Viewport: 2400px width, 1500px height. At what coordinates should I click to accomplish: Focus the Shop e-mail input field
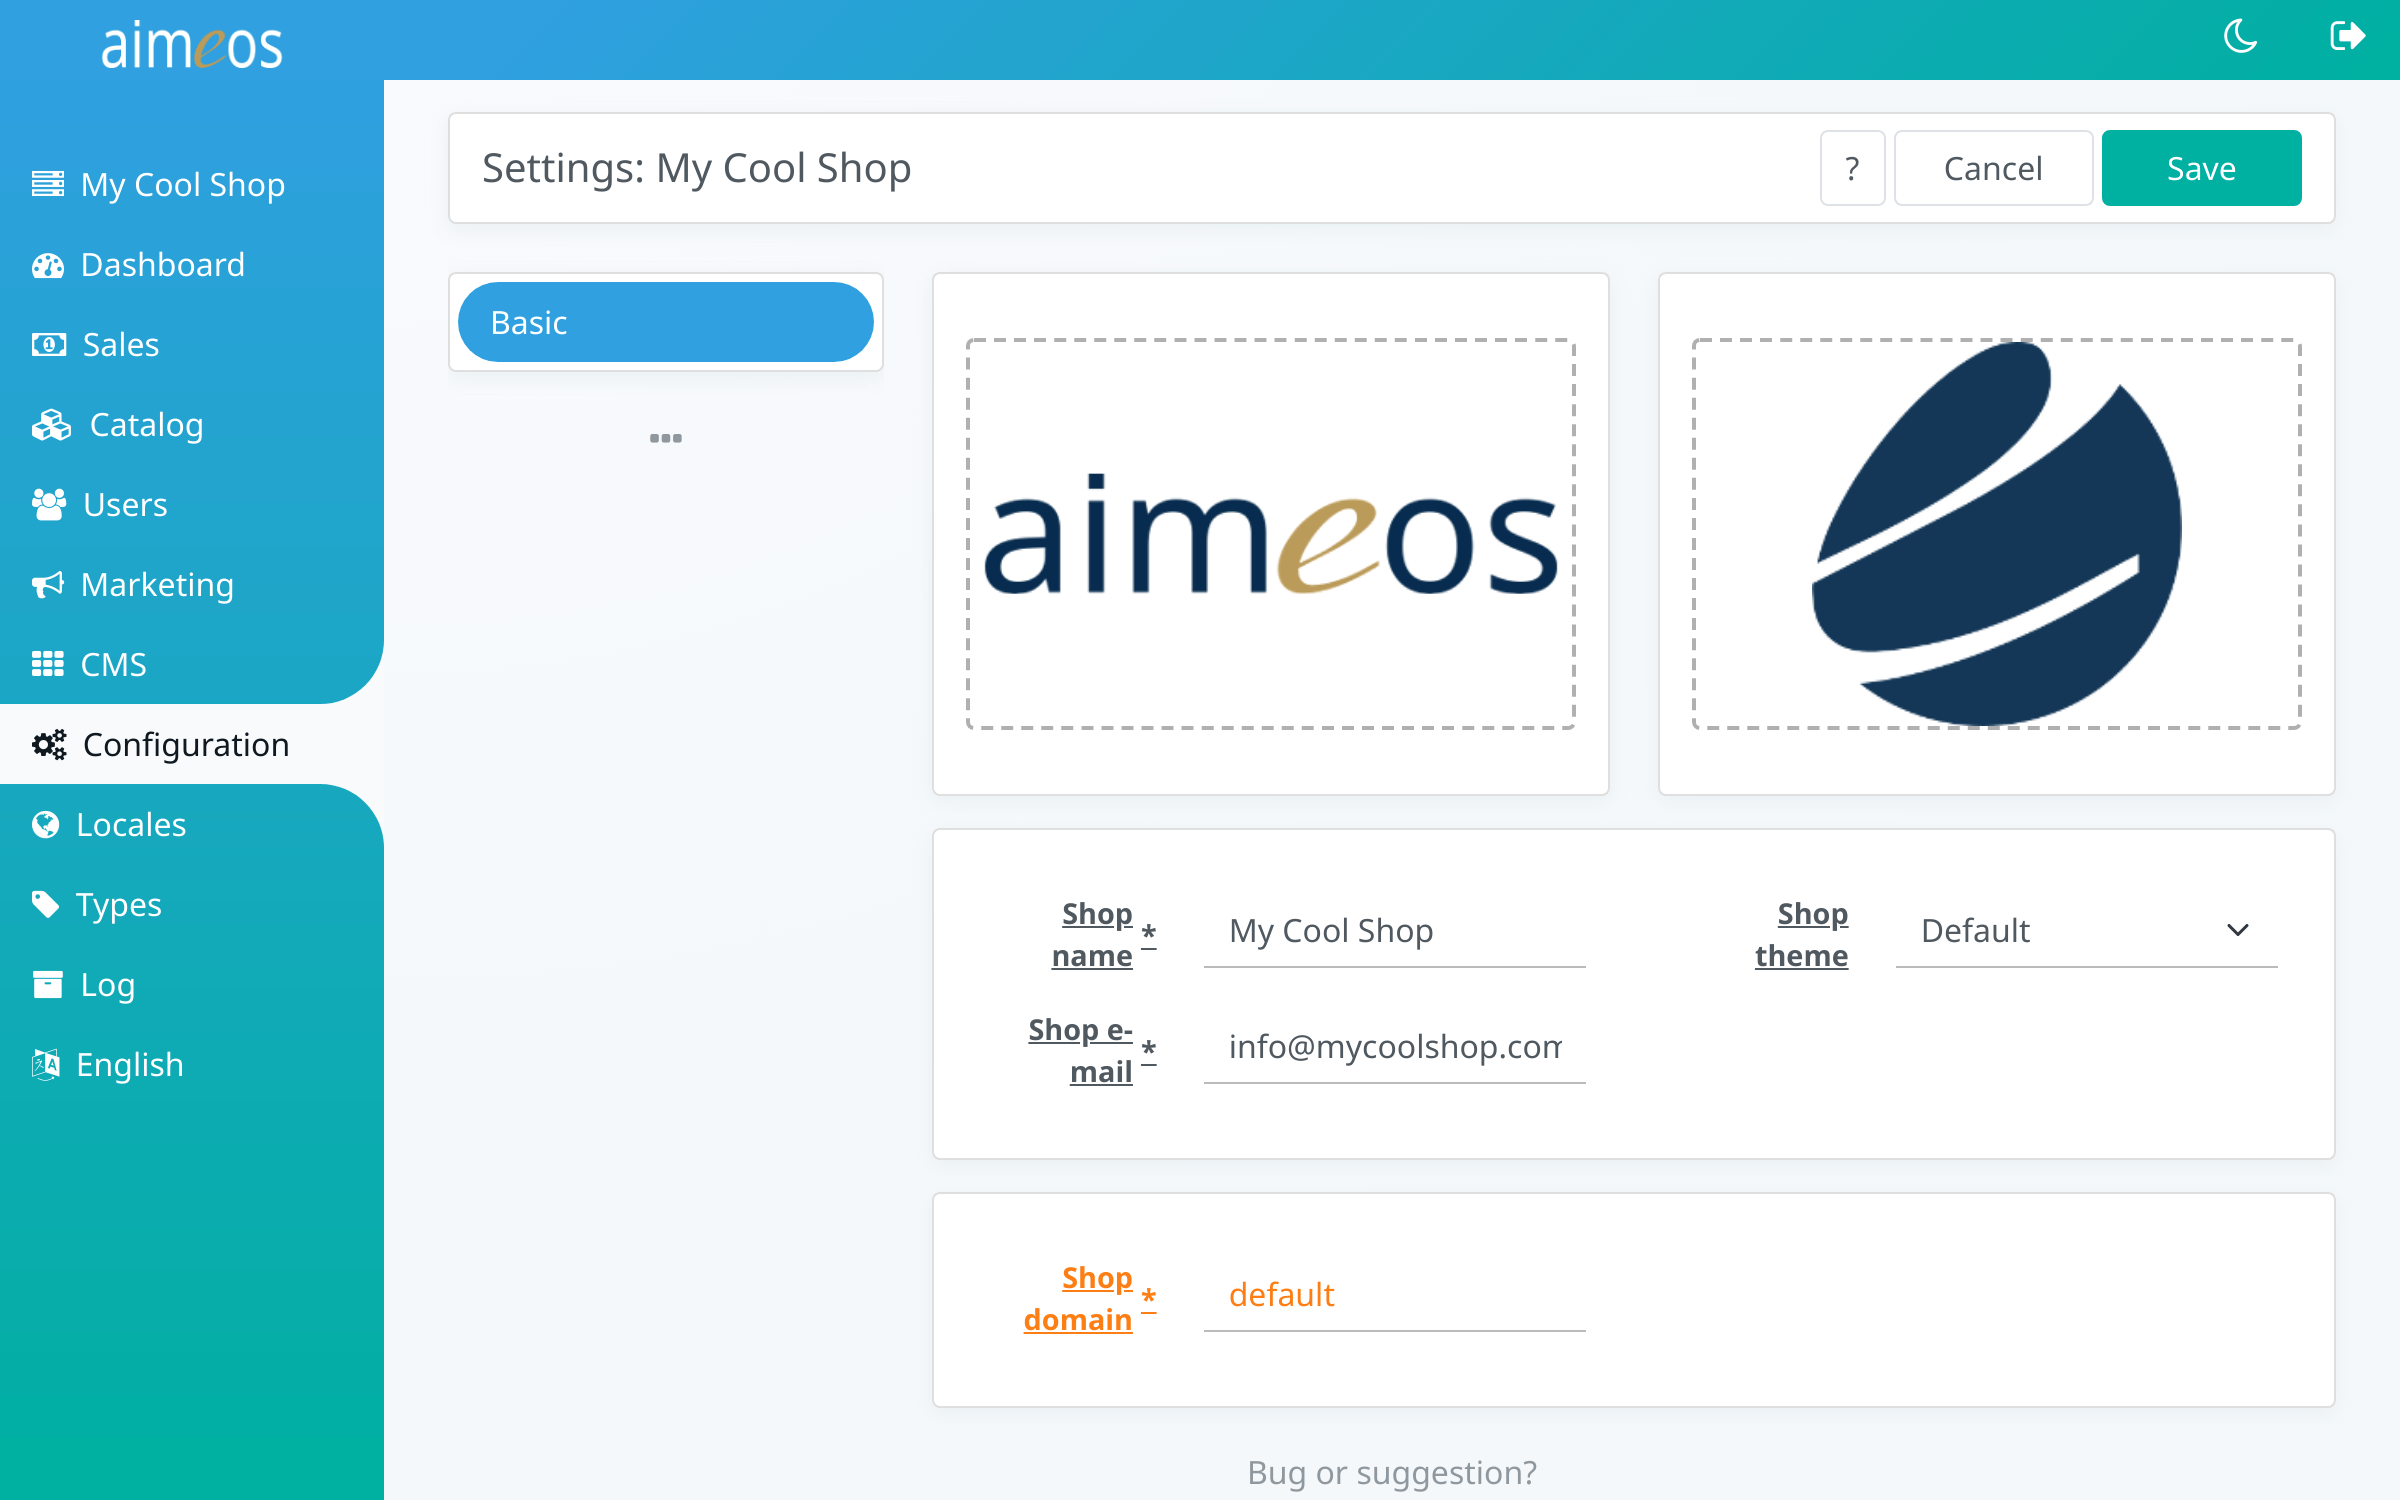click(x=1394, y=1046)
